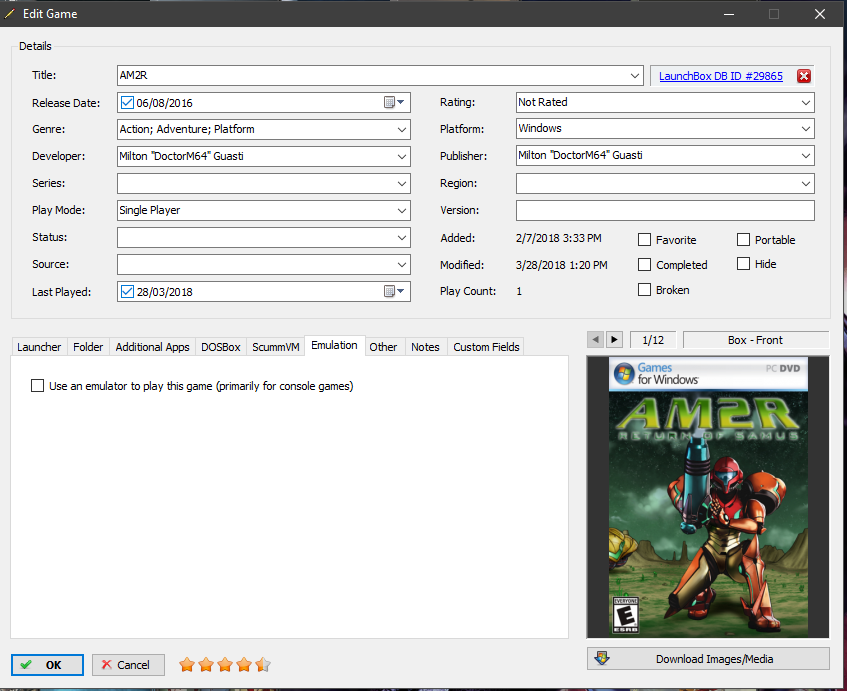Open the Other tab
The height and width of the screenshot is (691, 847).
[383, 347]
